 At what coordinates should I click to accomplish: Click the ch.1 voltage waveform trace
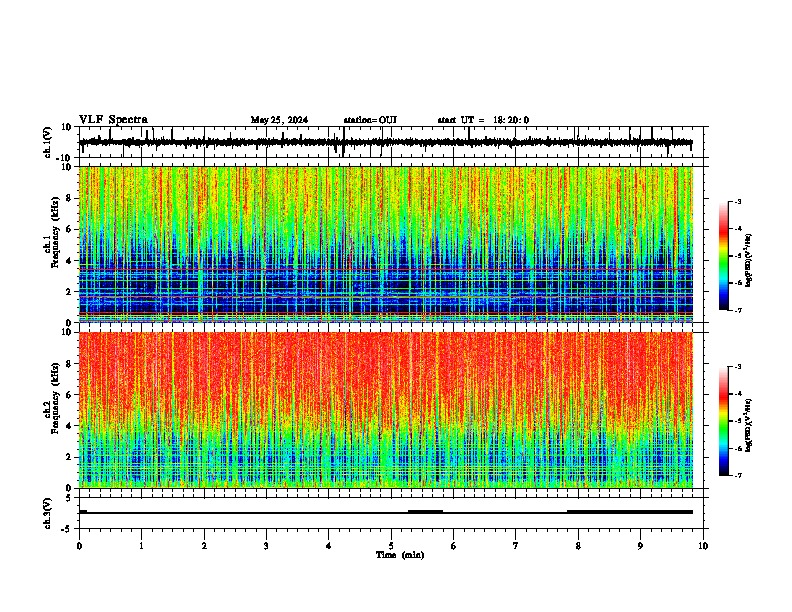tap(386, 142)
